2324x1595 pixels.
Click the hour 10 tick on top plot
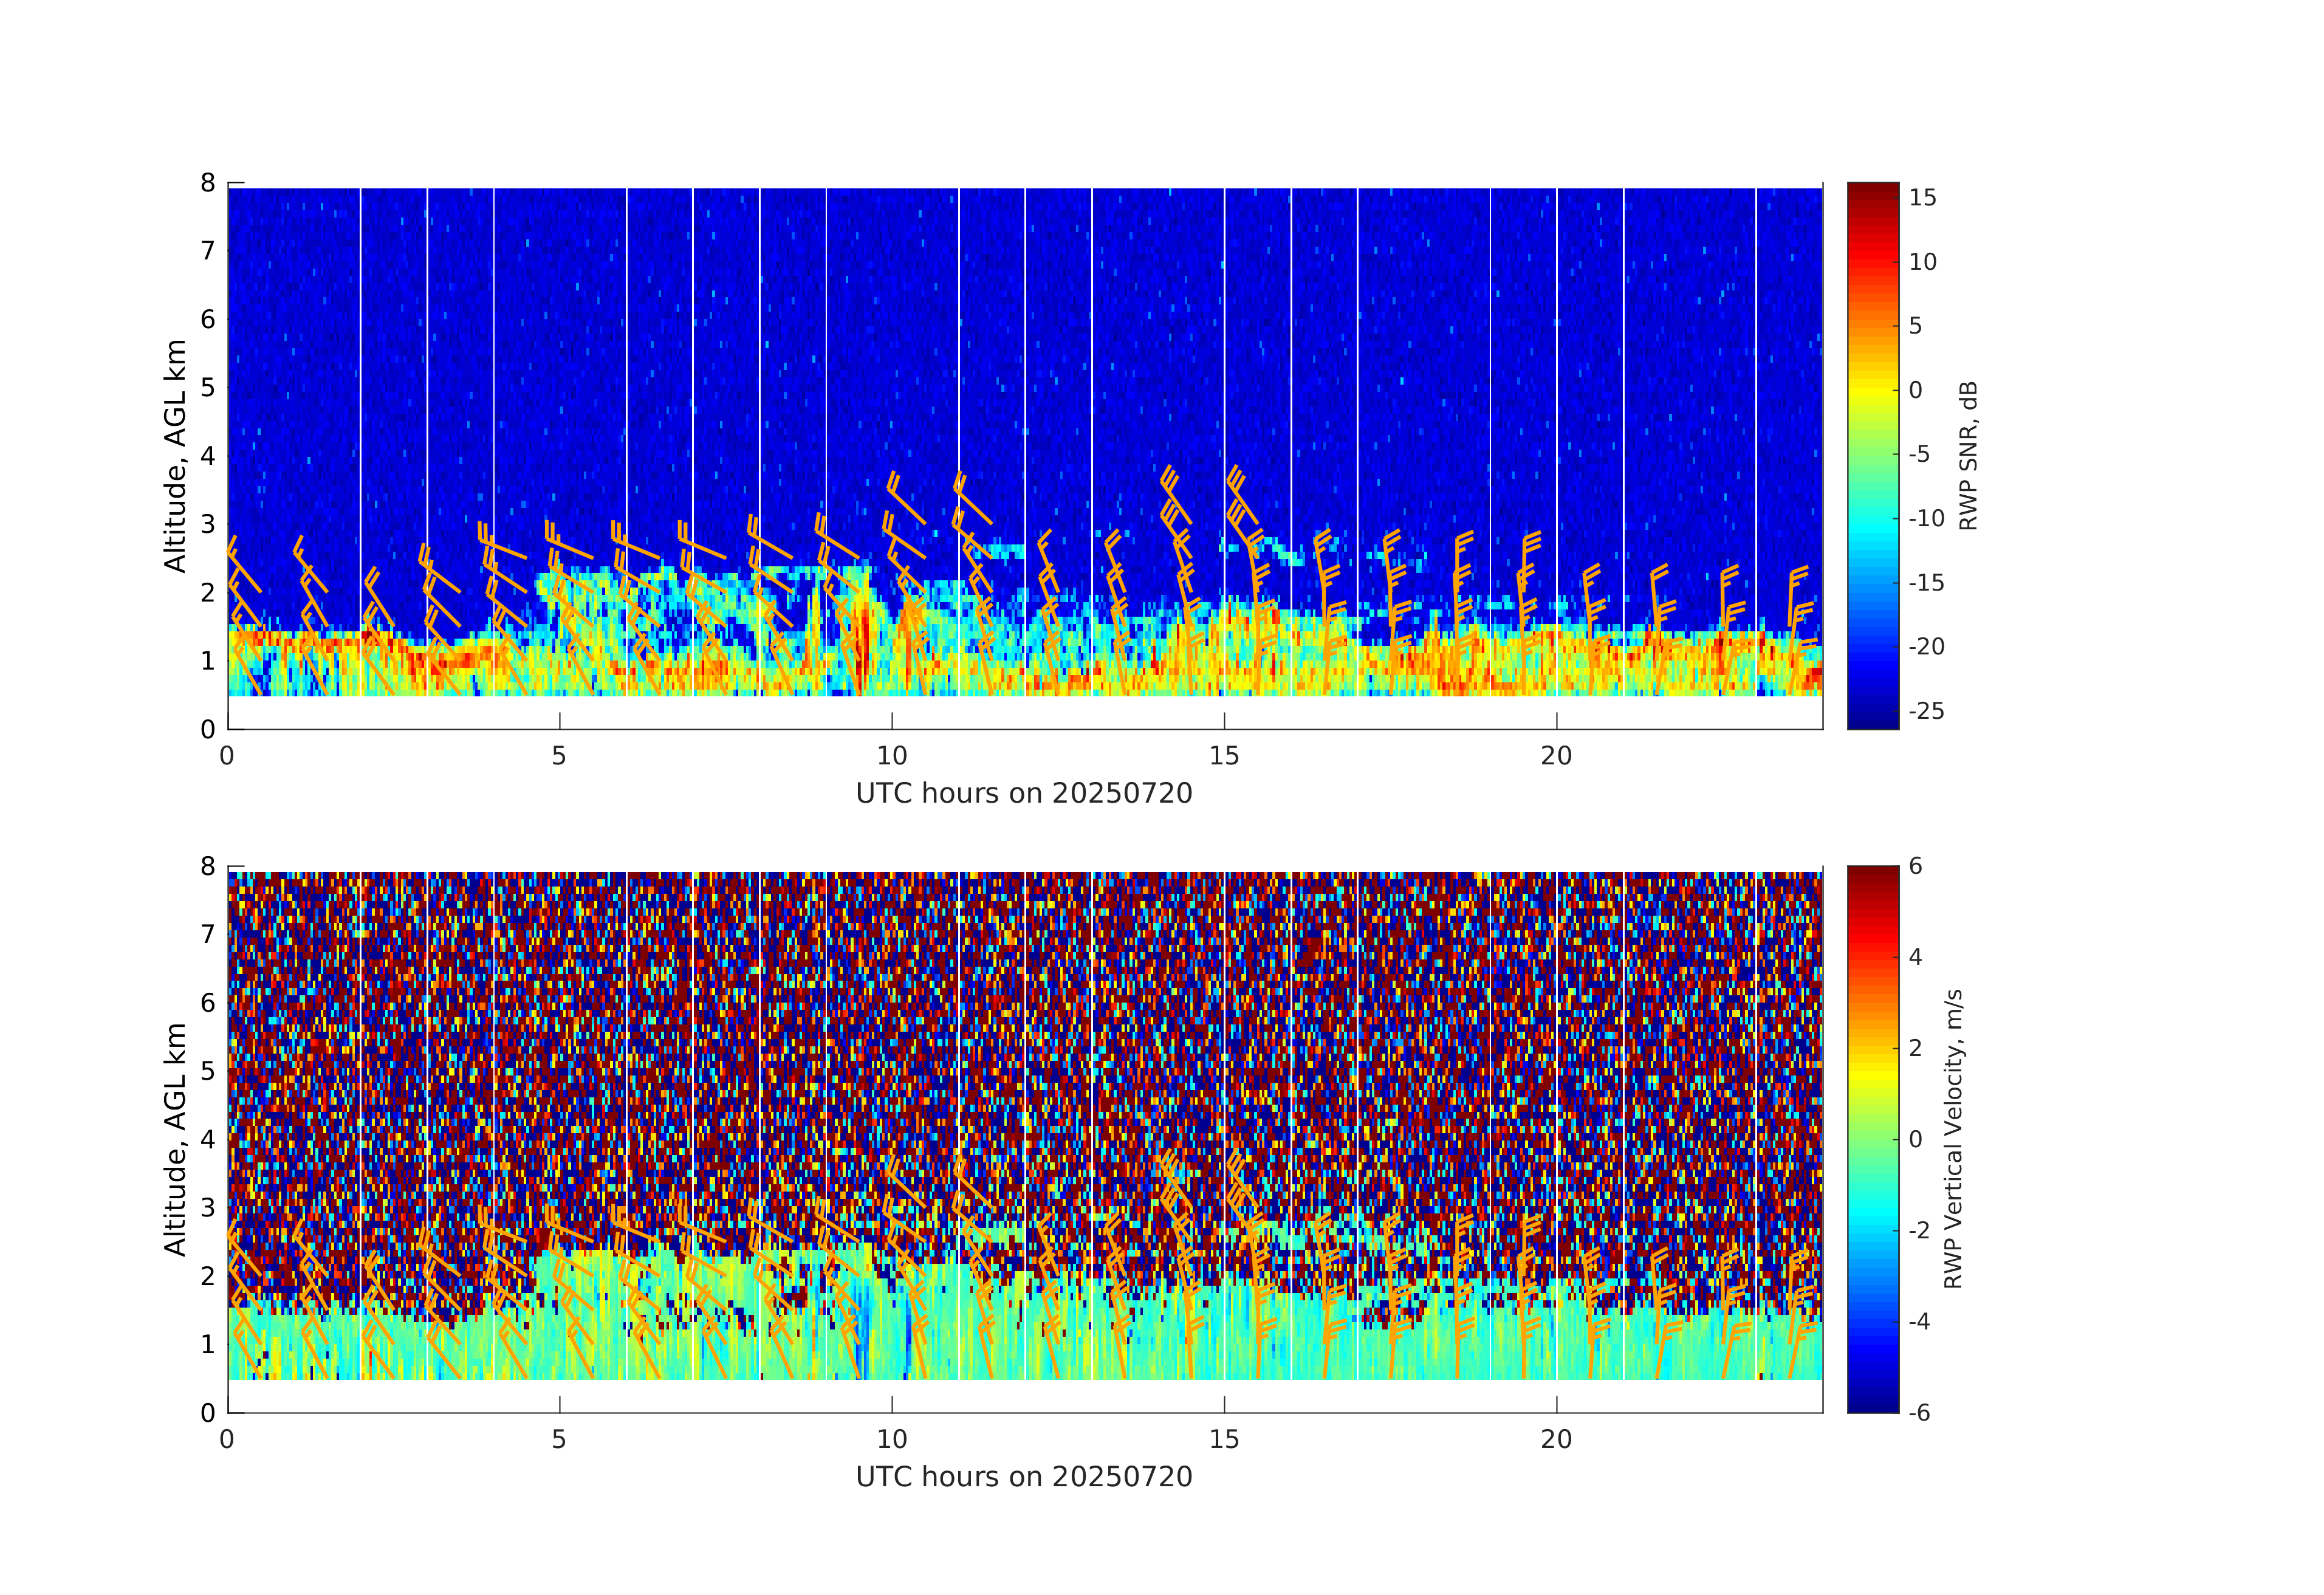[x=892, y=756]
